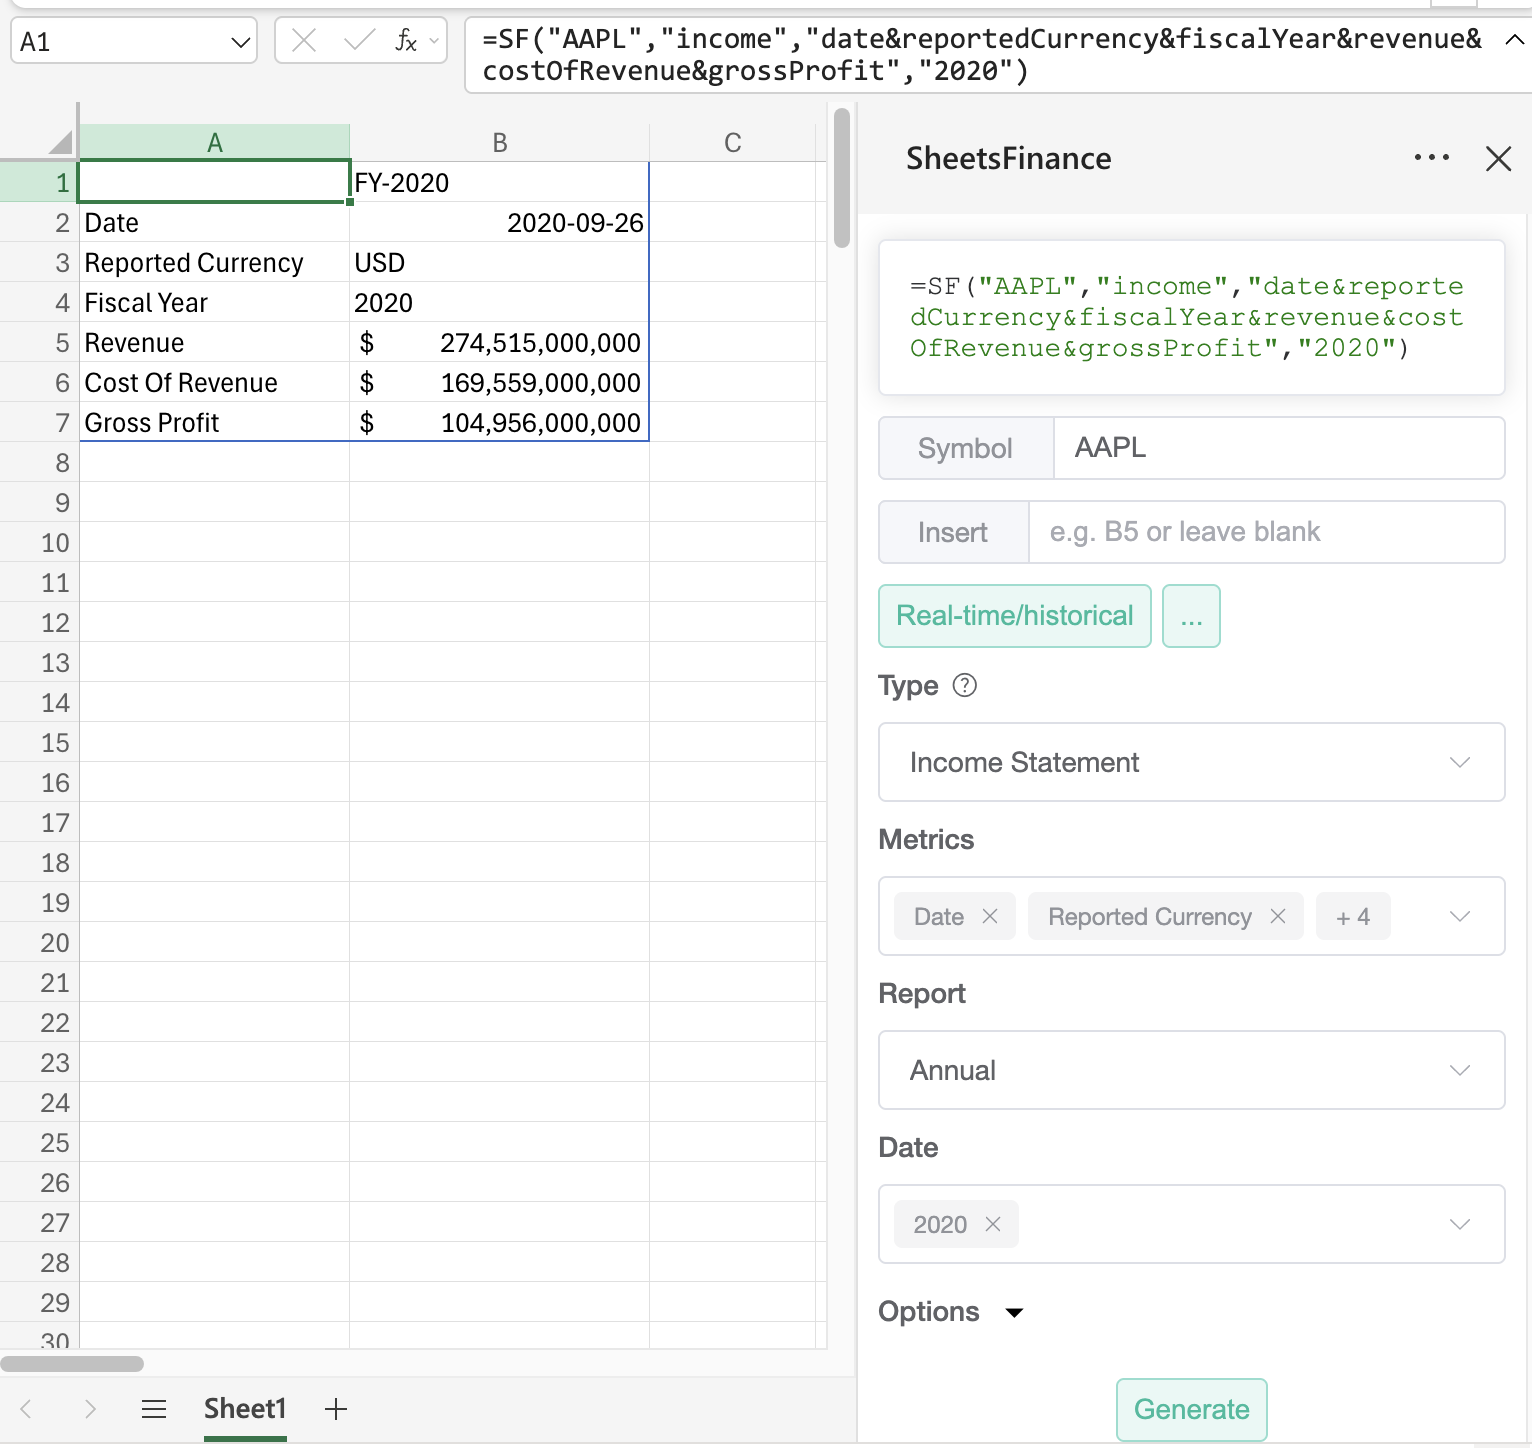Expand the Metrics selection dropdown
The height and width of the screenshot is (1448, 1532).
1460,916
